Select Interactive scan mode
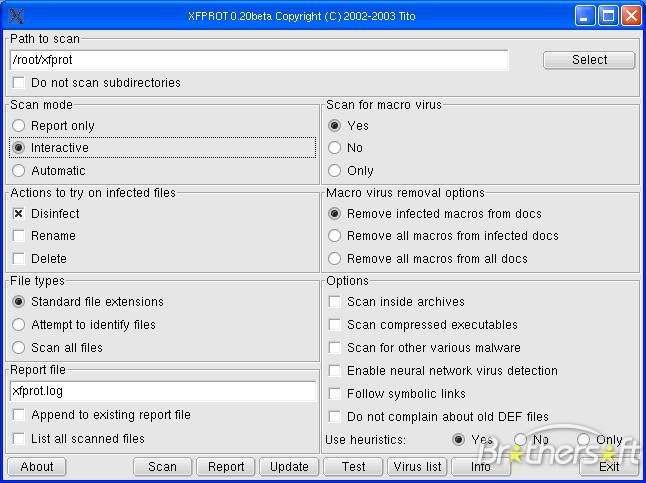The height and width of the screenshot is (483, 646). 19,148
